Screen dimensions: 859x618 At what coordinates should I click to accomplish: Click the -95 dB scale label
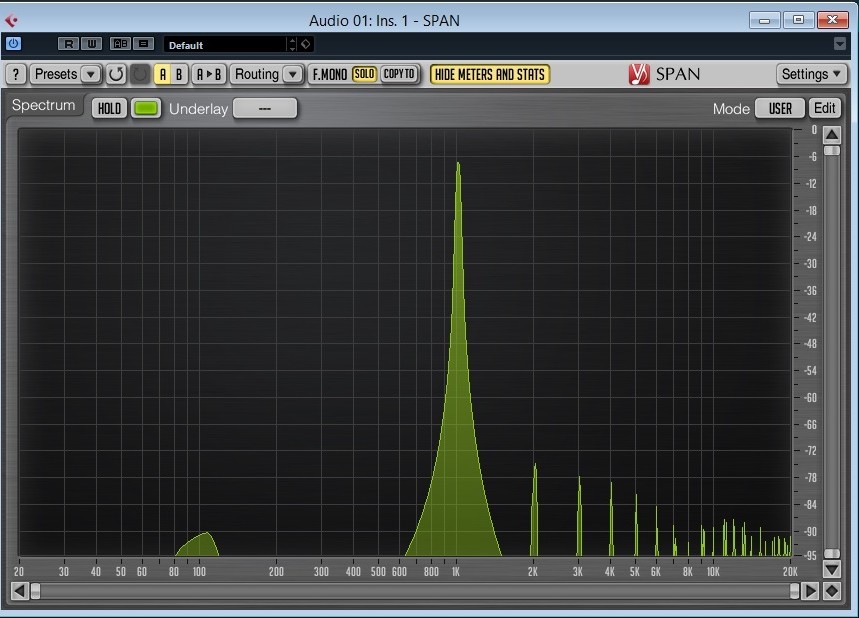pyautogui.click(x=810, y=556)
